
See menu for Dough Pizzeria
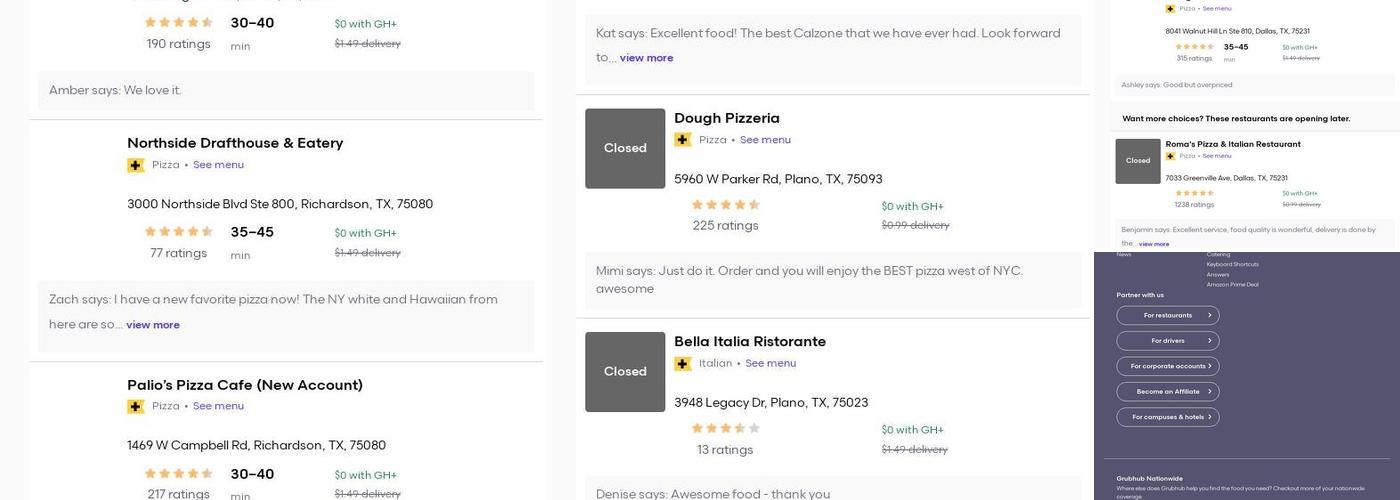click(x=765, y=140)
